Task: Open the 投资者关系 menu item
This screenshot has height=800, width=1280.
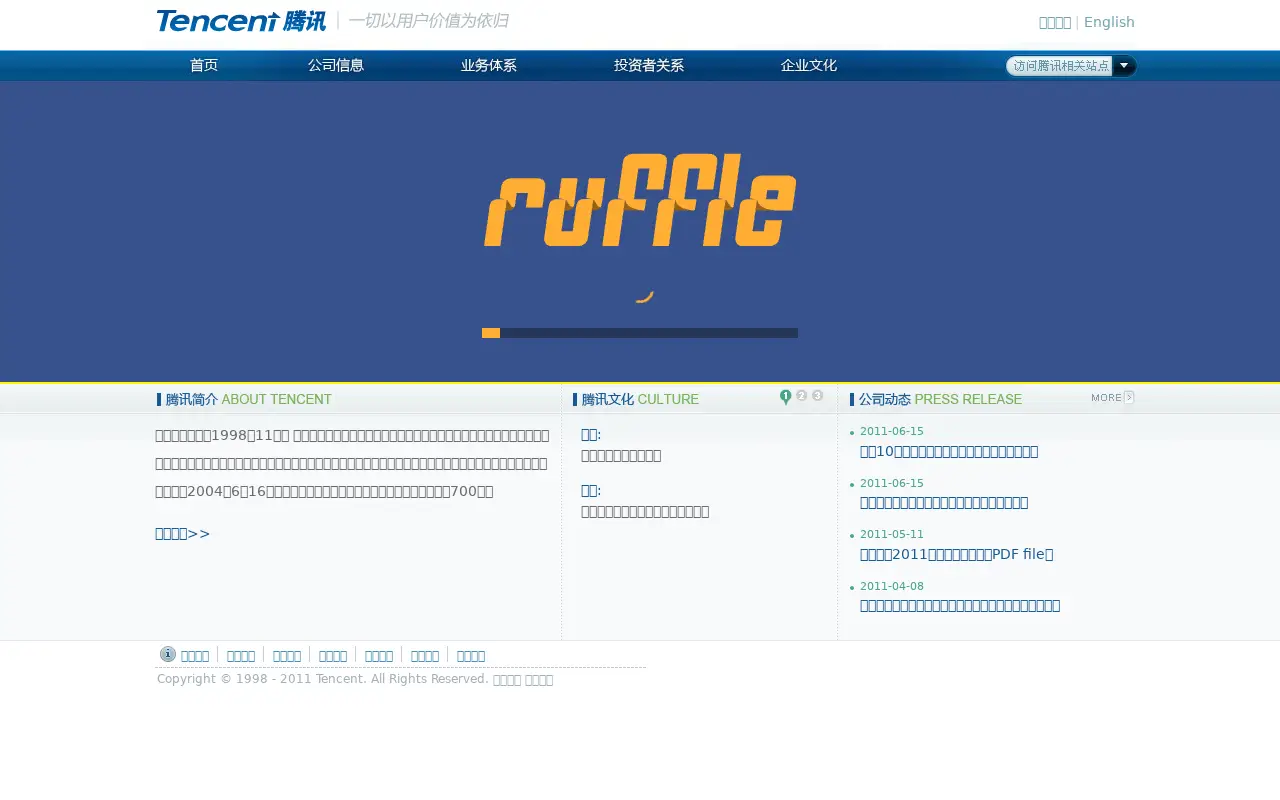Action: tap(649, 65)
